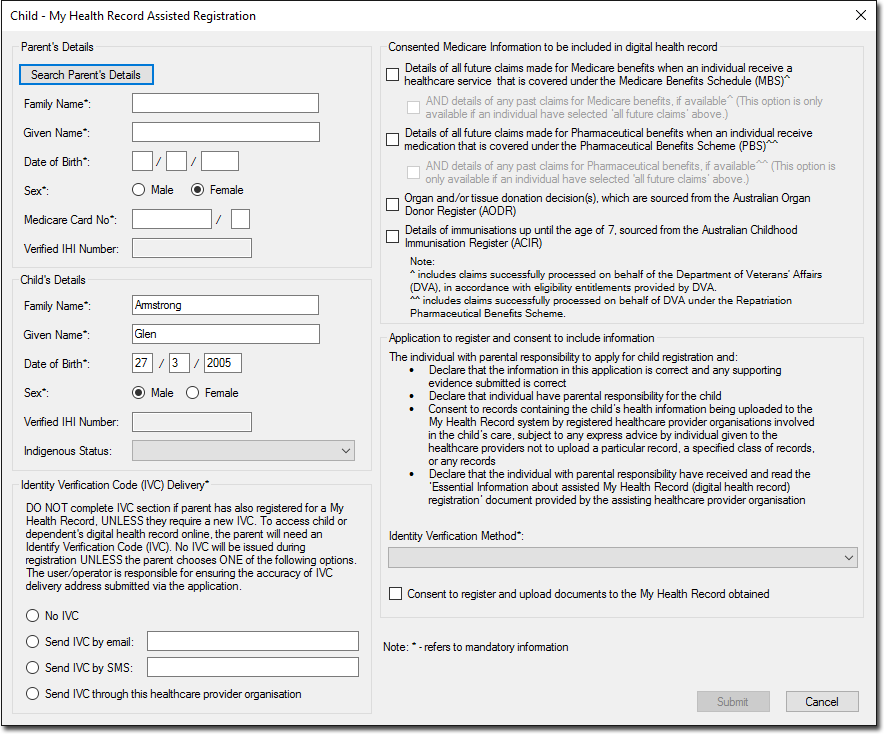This screenshot has width=884, height=734.
Task: Enable future Medicare benefits claims checkbox
Action: [x=393, y=74]
